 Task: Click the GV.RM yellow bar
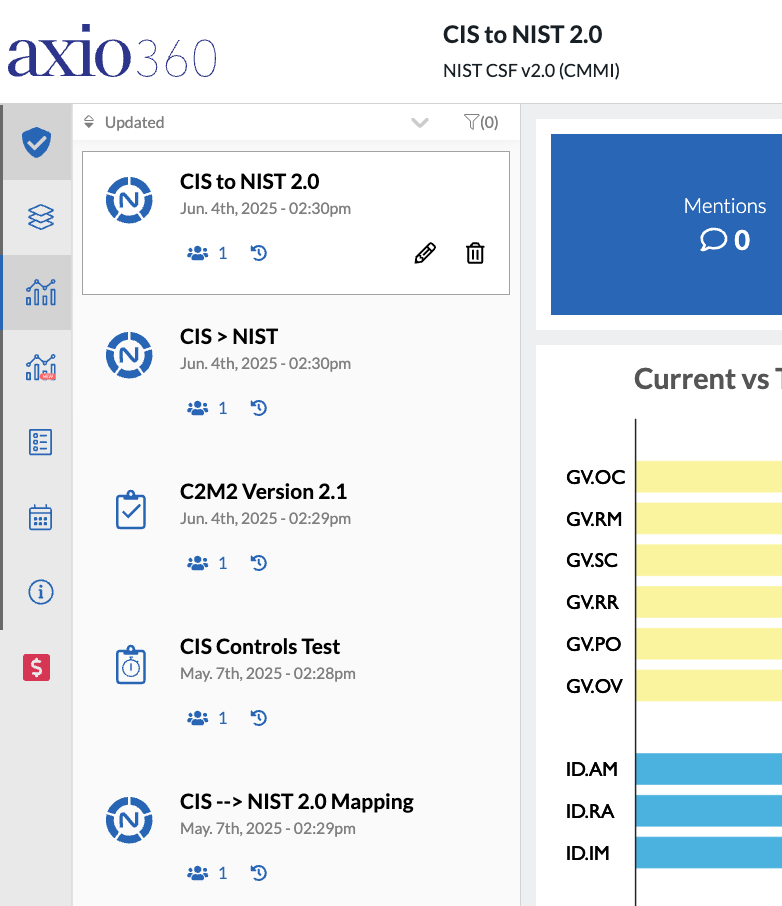tap(709, 518)
